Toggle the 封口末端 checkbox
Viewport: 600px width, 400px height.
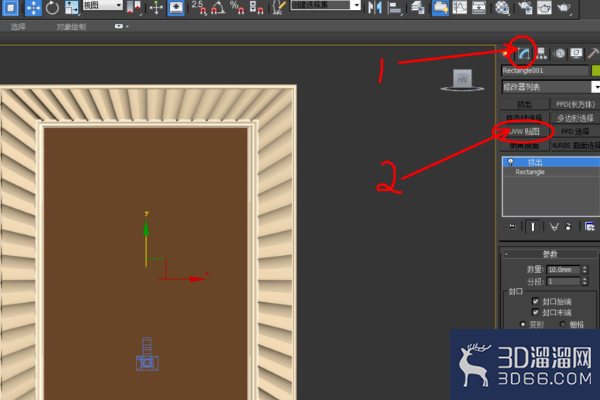click(535, 312)
